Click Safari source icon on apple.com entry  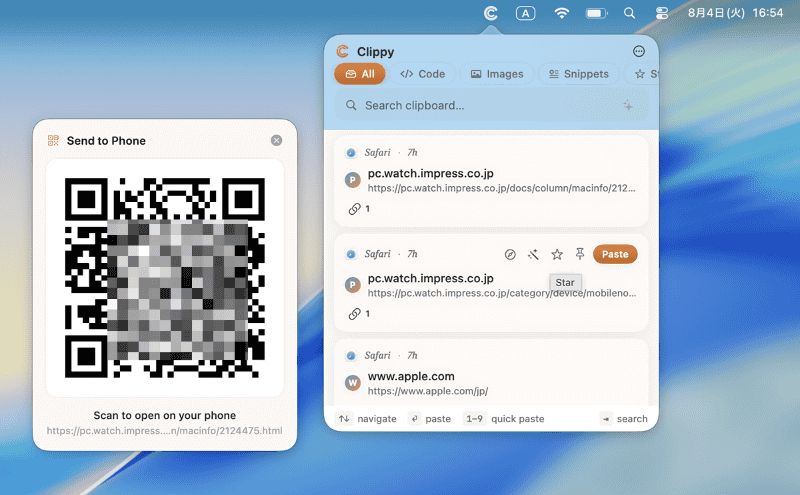(x=351, y=356)
